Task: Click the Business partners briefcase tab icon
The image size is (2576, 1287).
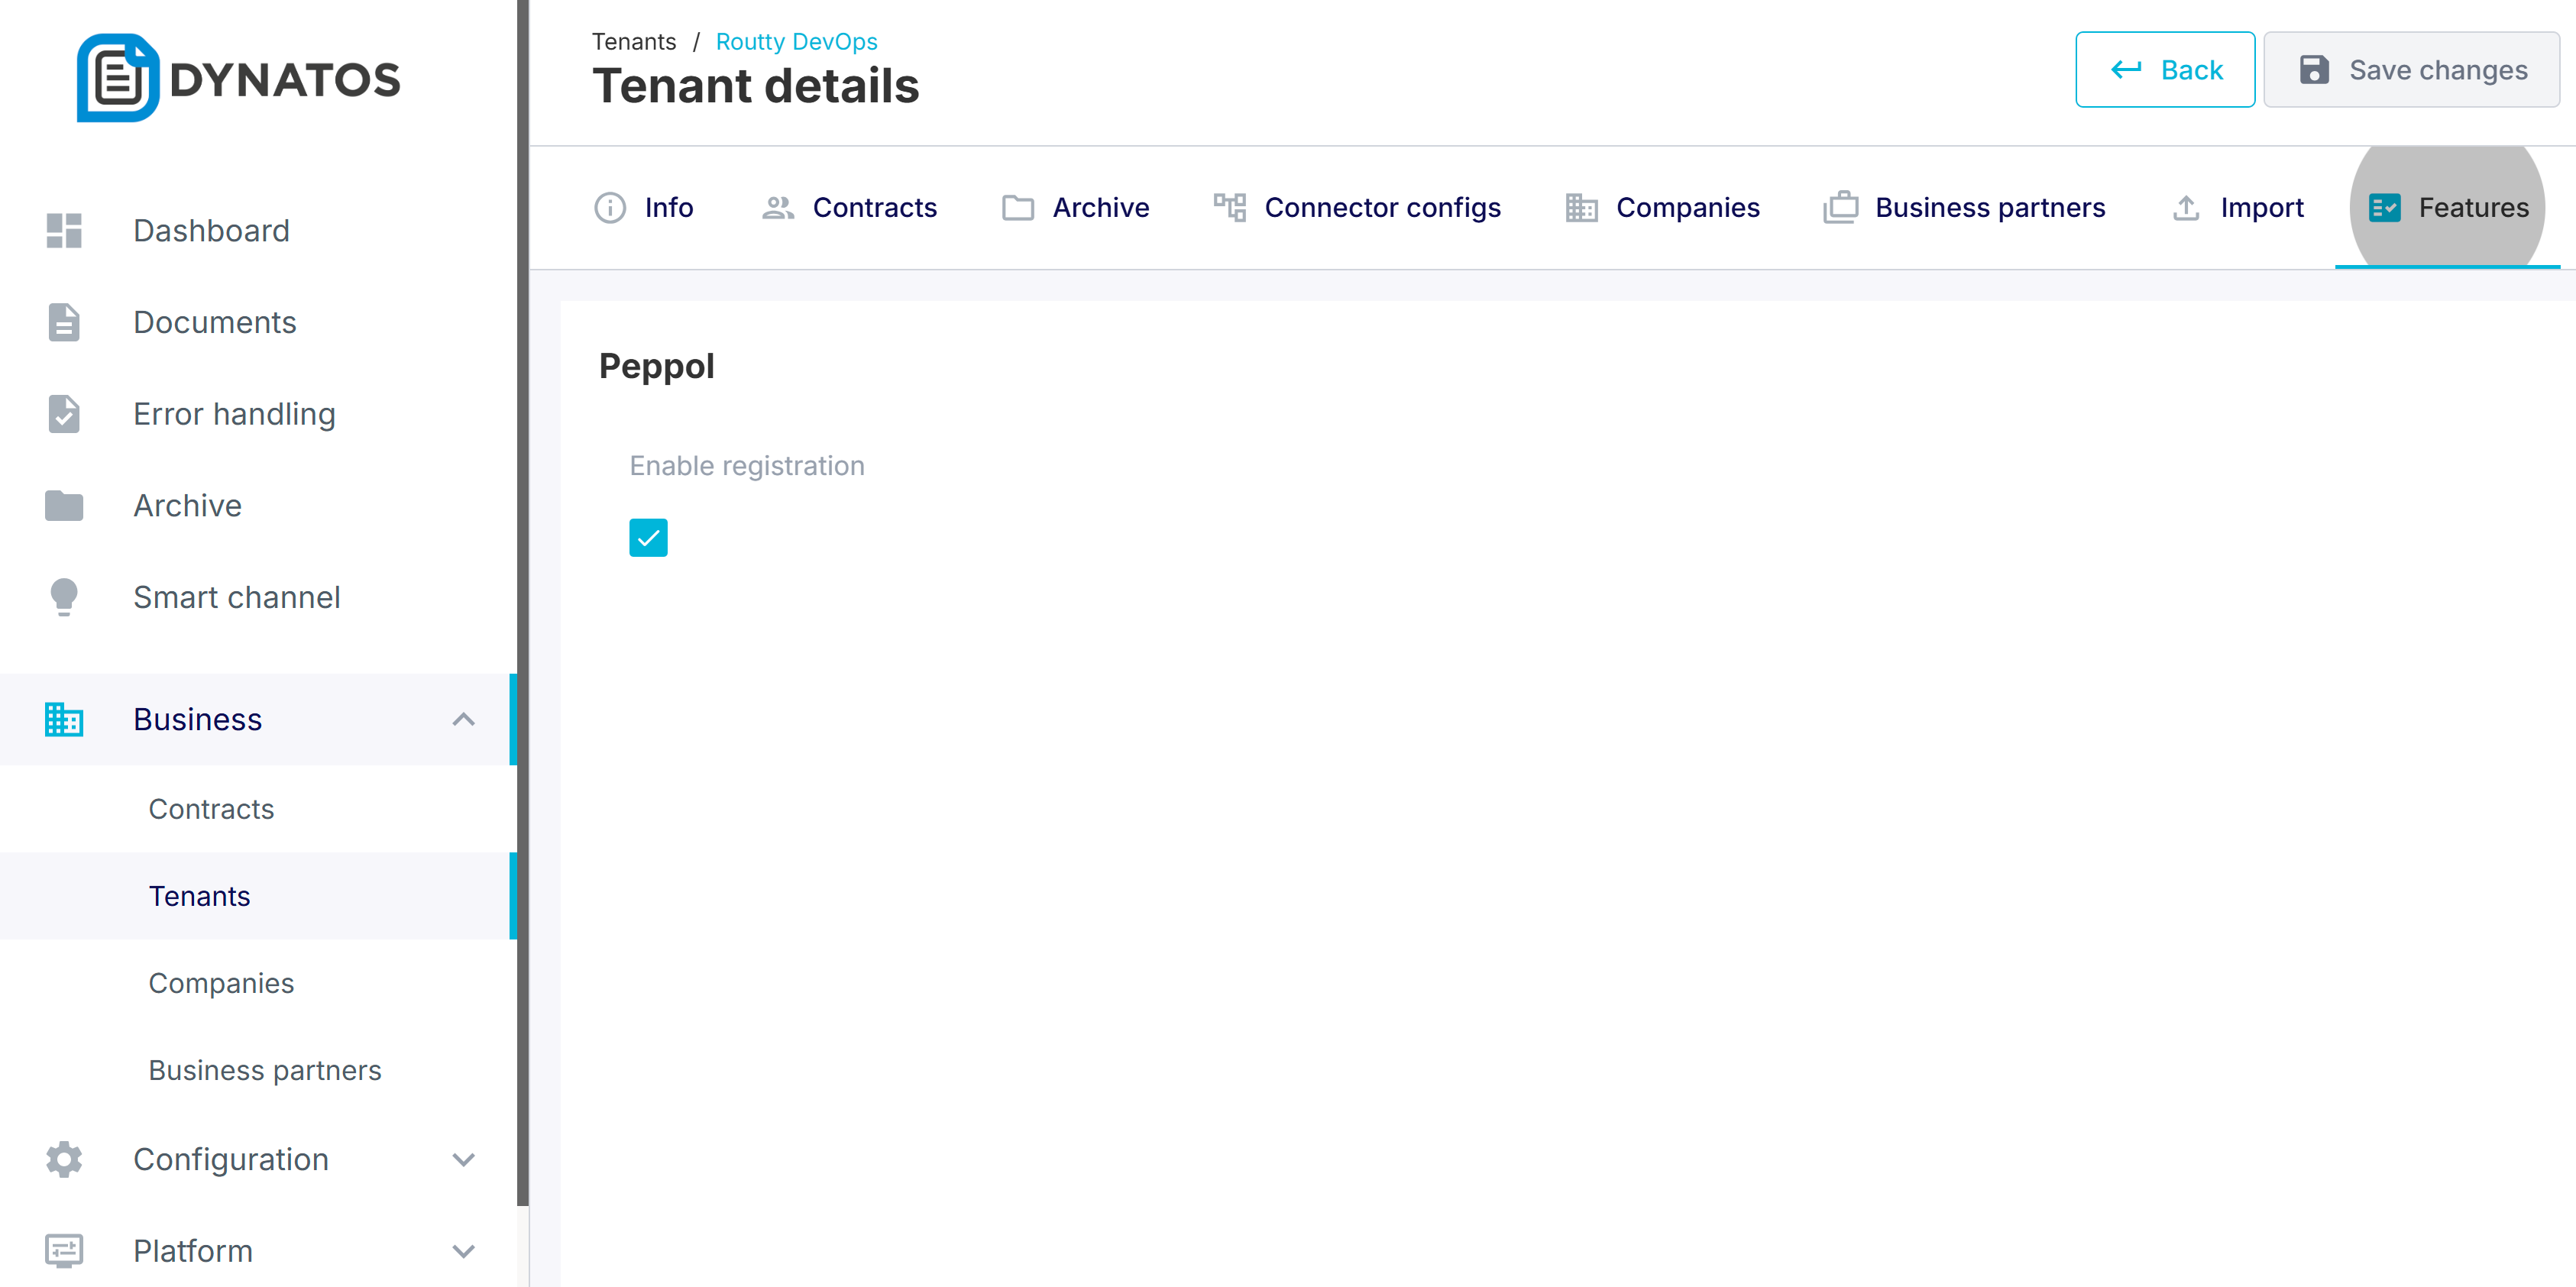Action: tap(1840, 207)
